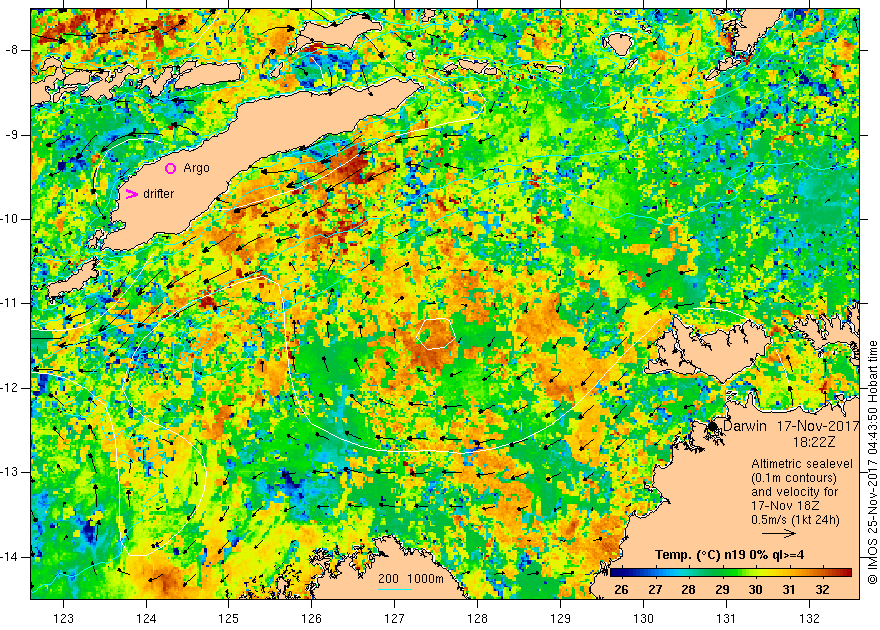Click latitude axis label '-9'
880x630 pixels.
[11, 135]
